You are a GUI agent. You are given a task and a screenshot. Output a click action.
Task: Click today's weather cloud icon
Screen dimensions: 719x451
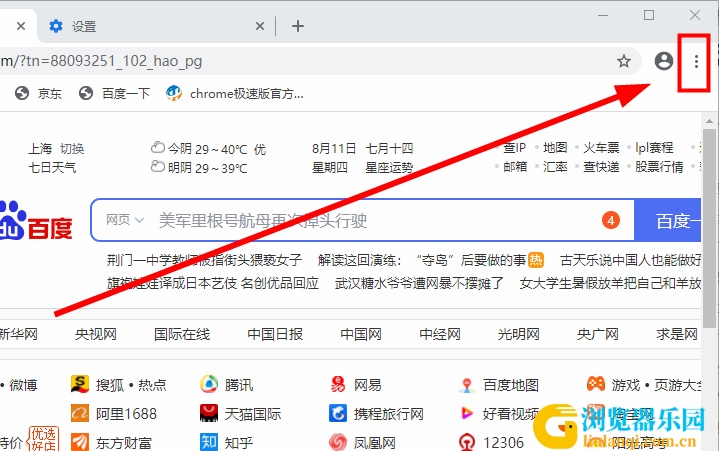click(x=158, y=148)
